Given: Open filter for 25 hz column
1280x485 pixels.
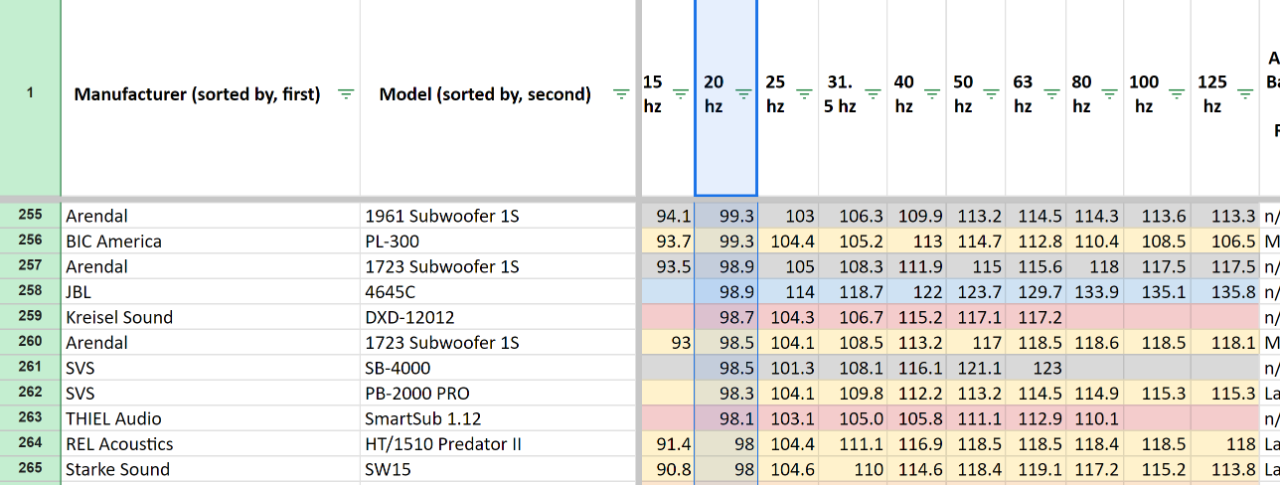Looking at the screenshot, I should pyautogui.click(x=804, y=94).
